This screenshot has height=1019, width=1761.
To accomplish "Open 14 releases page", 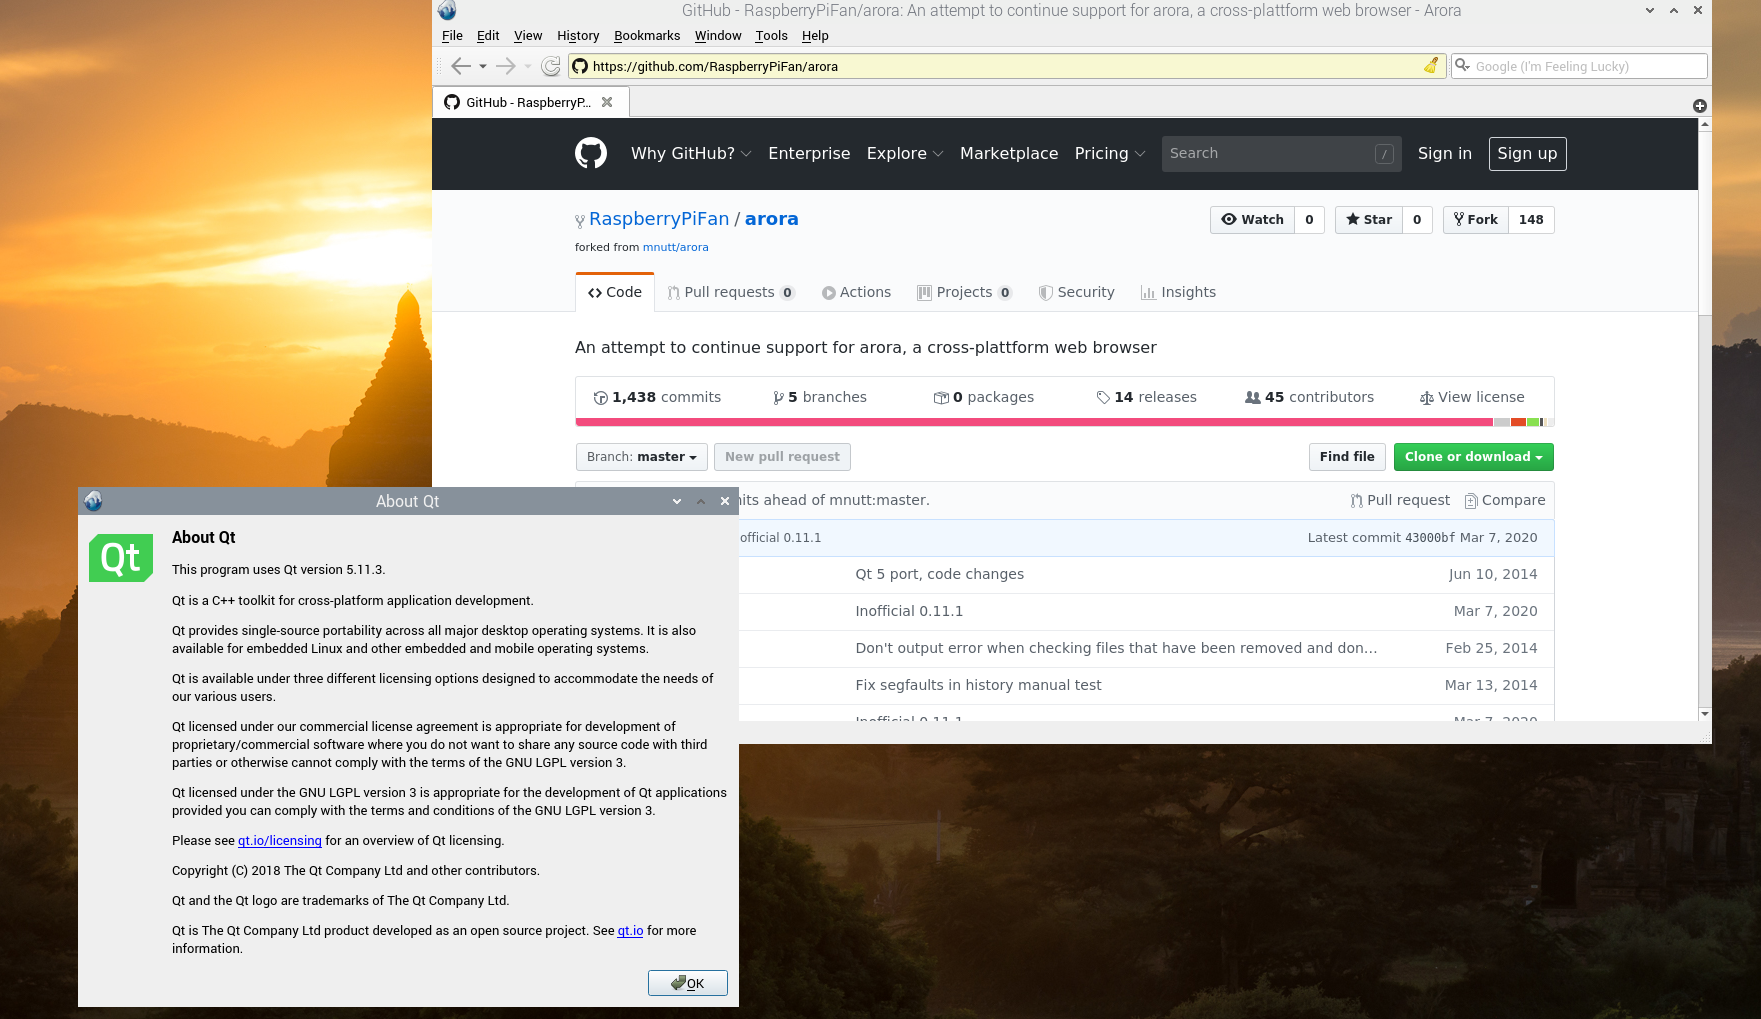I will 1147,397.
